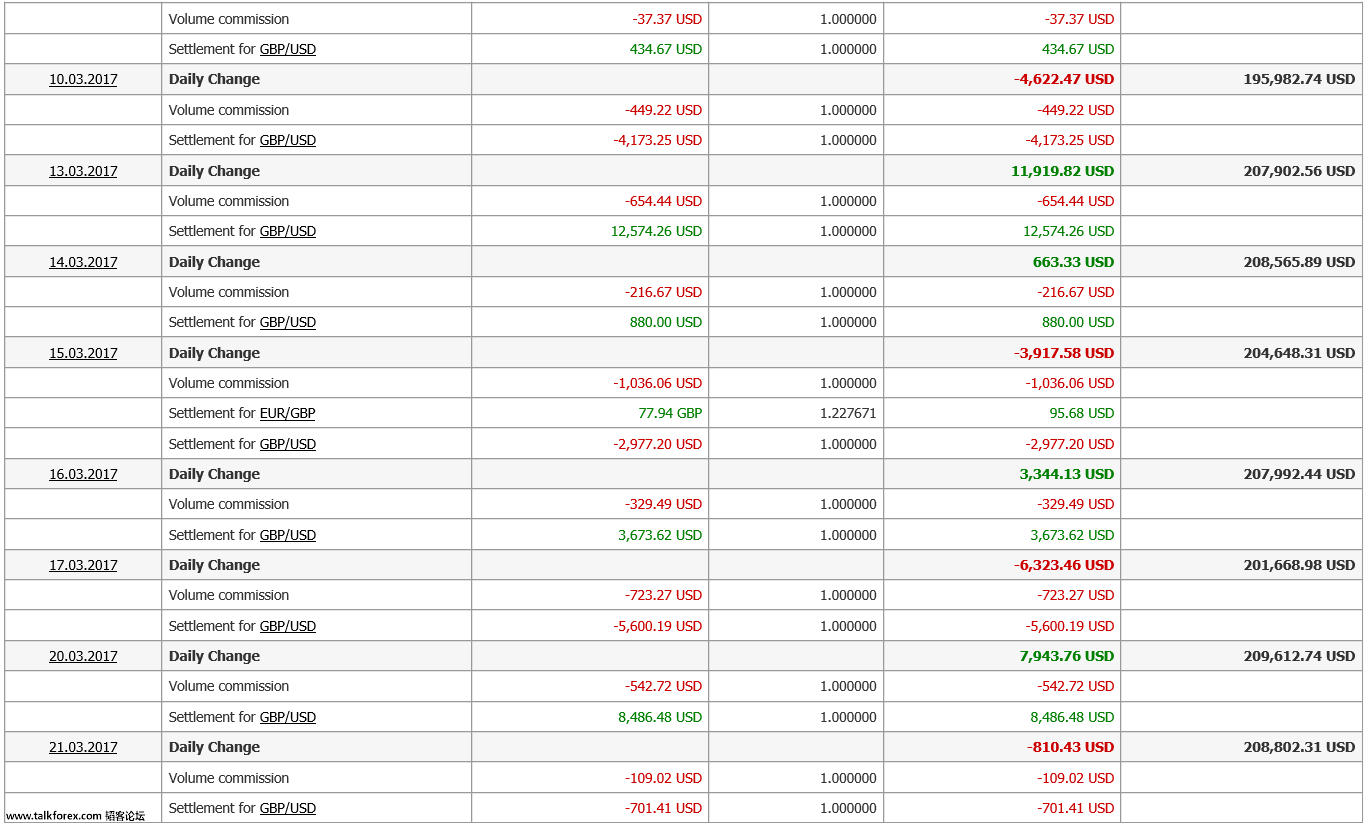This screenshot has height=826, width=1368.
Task: Select the 95.68 USD converted amount
Action: (x=1082, y=413)
